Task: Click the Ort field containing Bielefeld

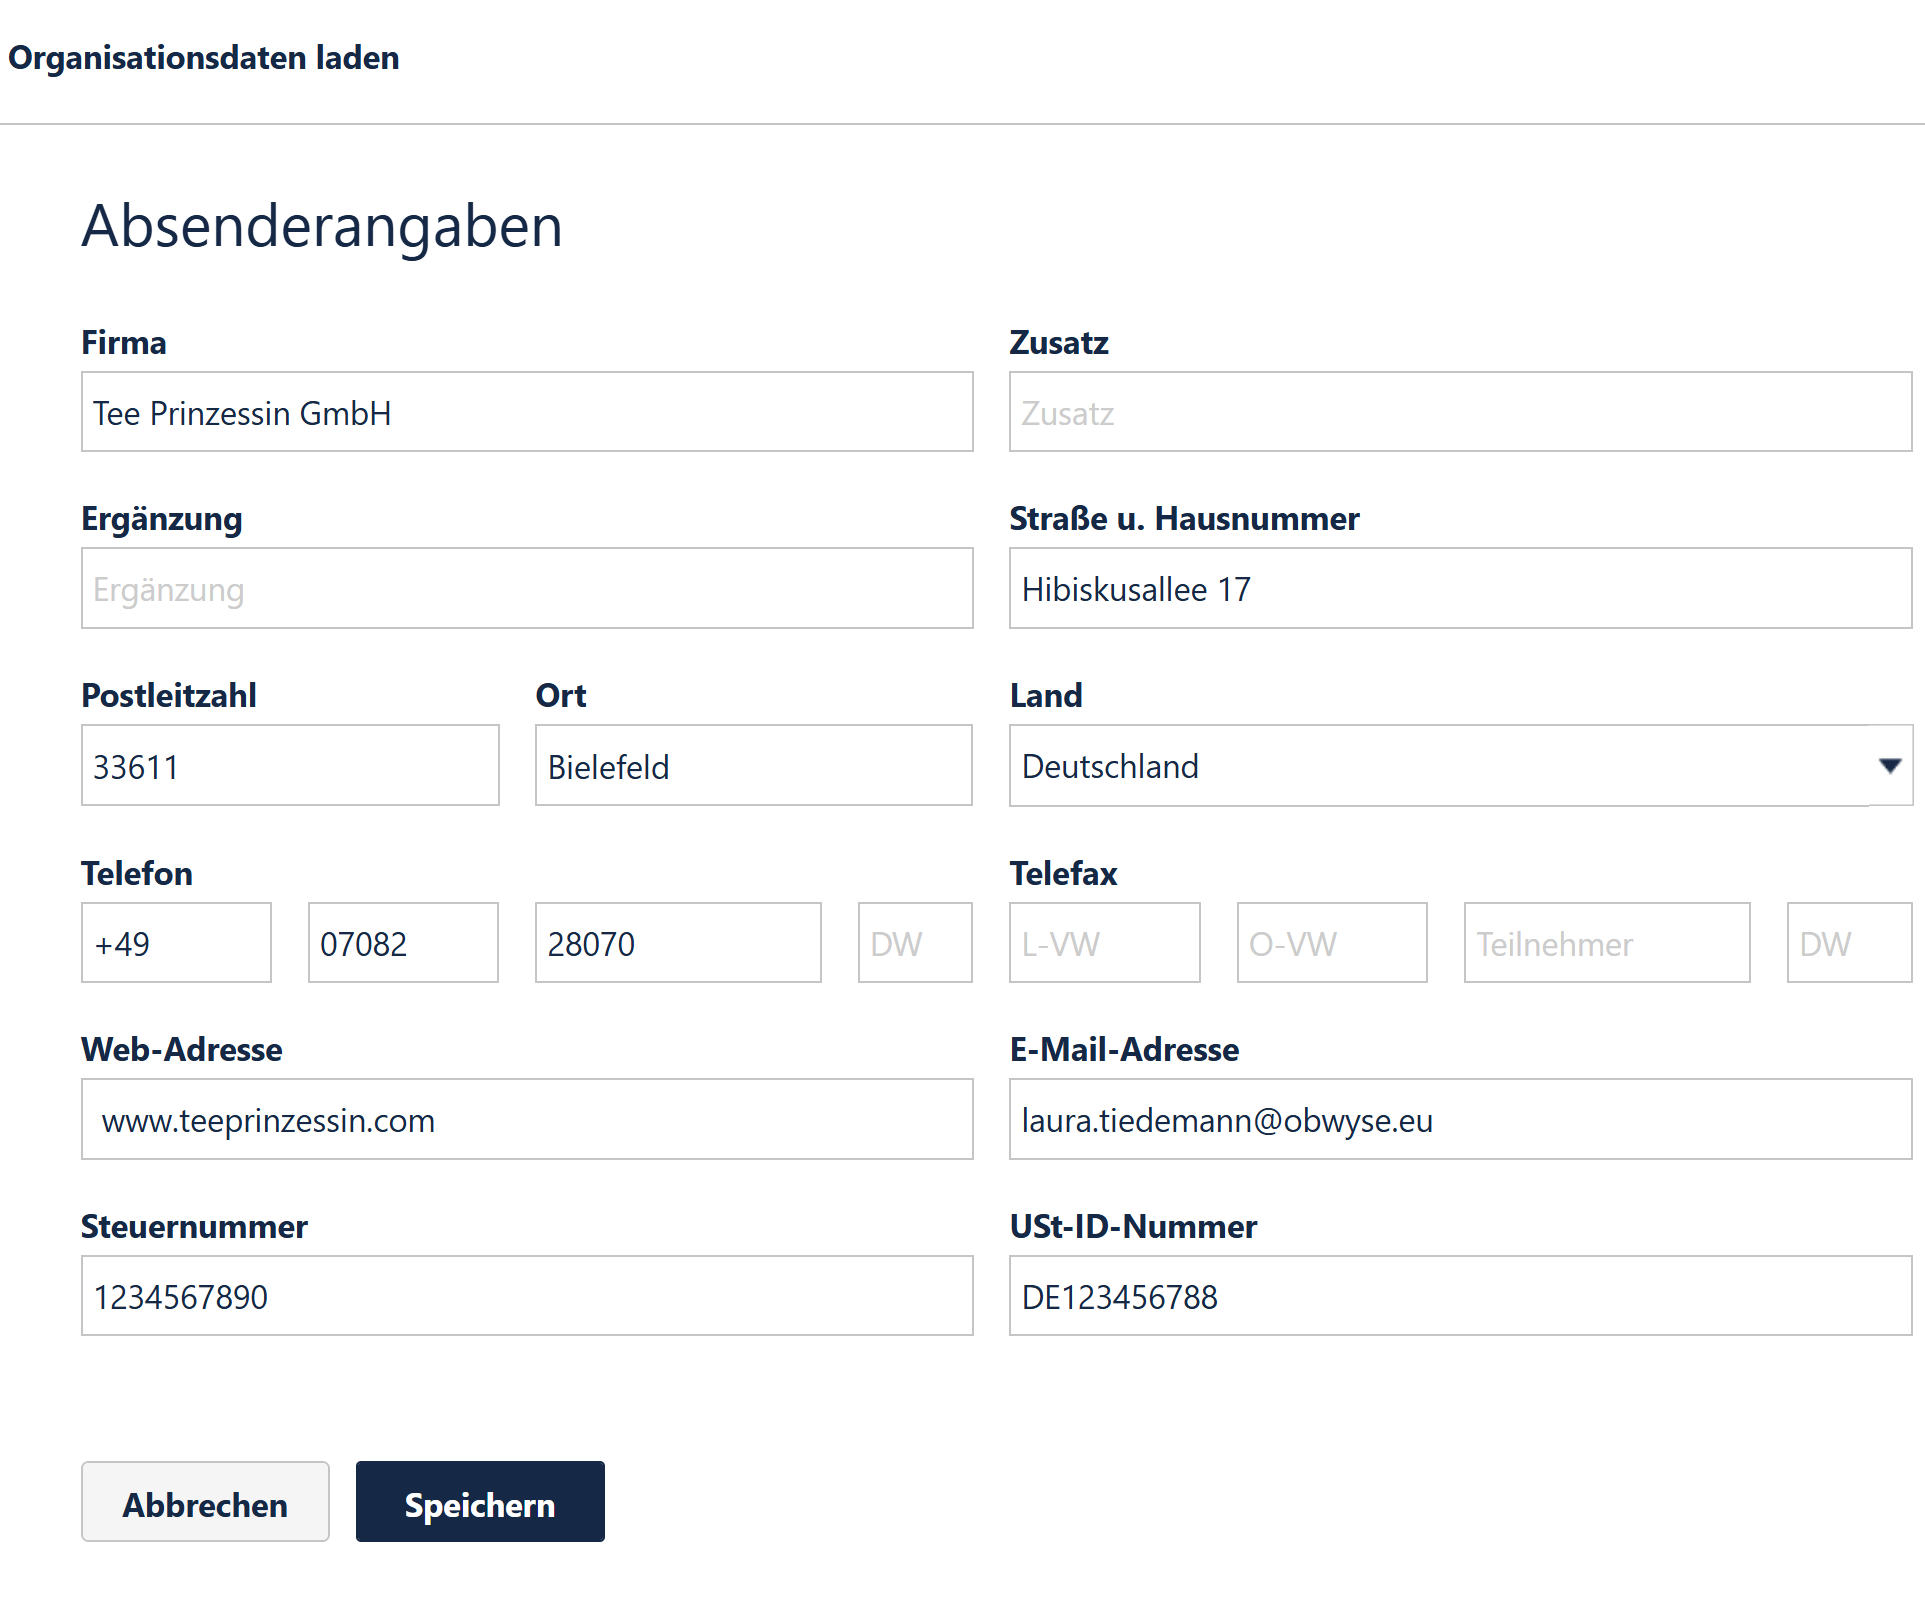Action: 753,765
